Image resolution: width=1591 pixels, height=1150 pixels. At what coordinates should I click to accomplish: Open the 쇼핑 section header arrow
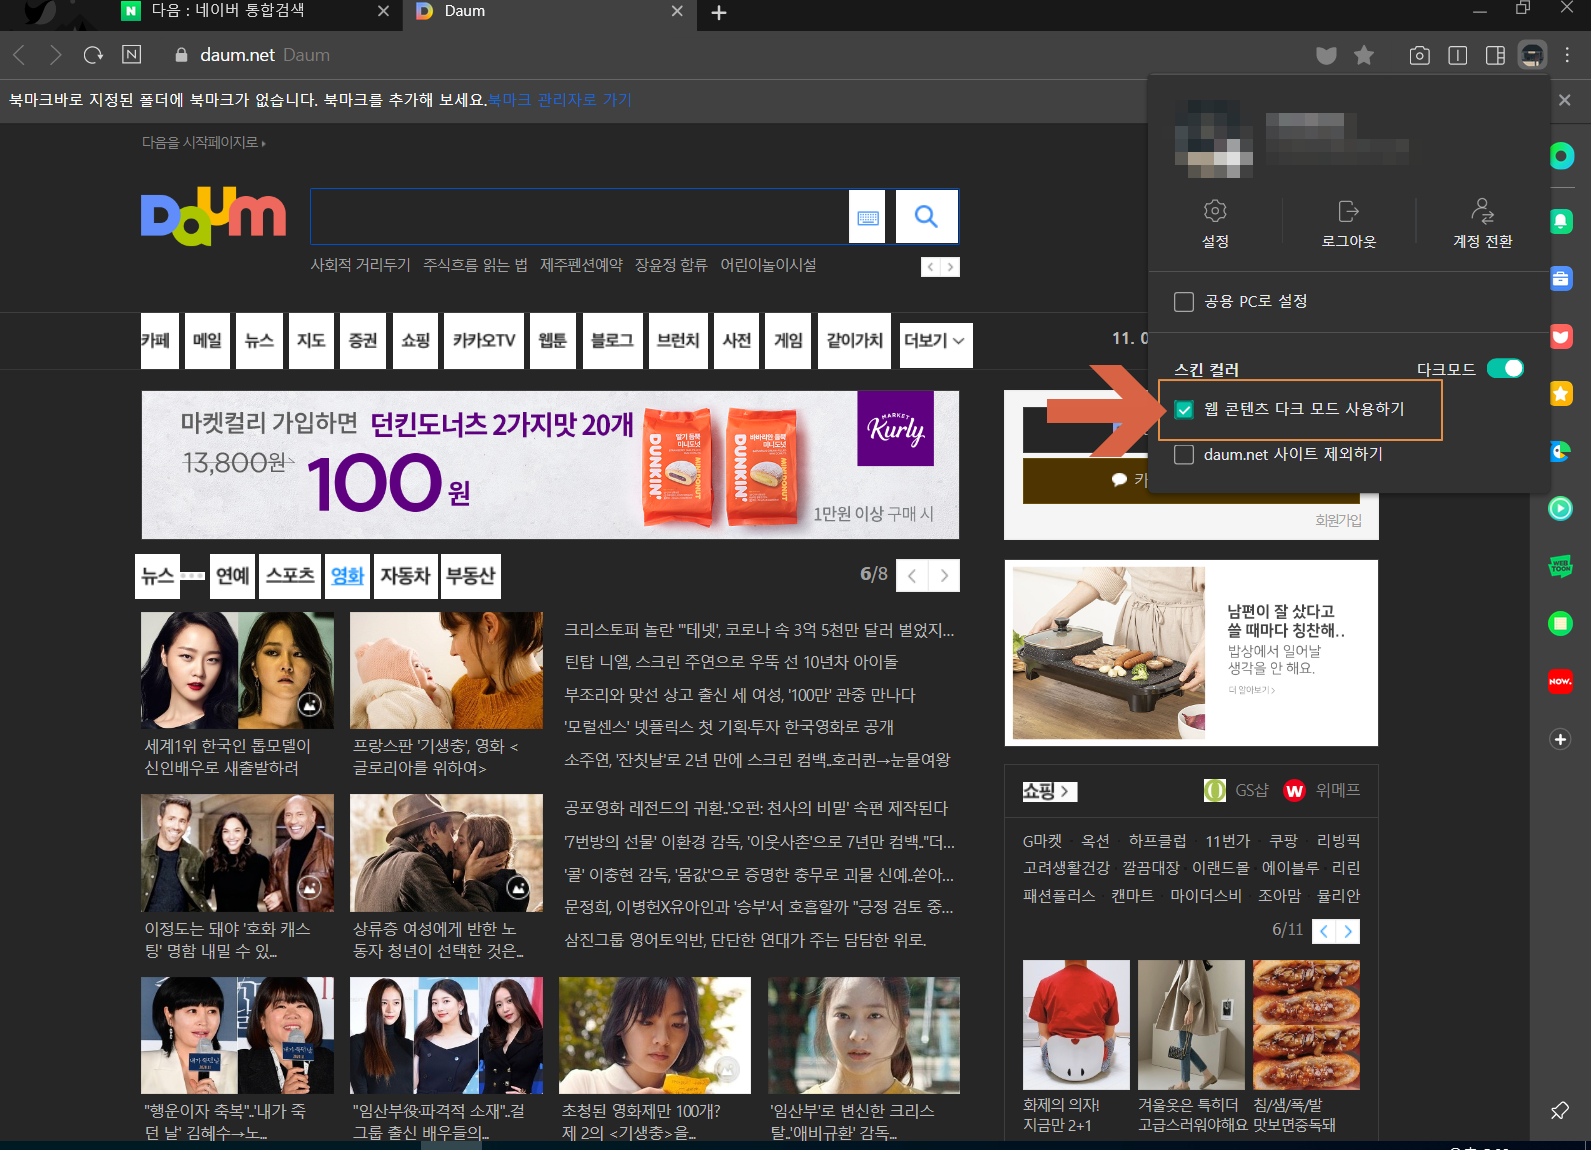coord(1049,791)
